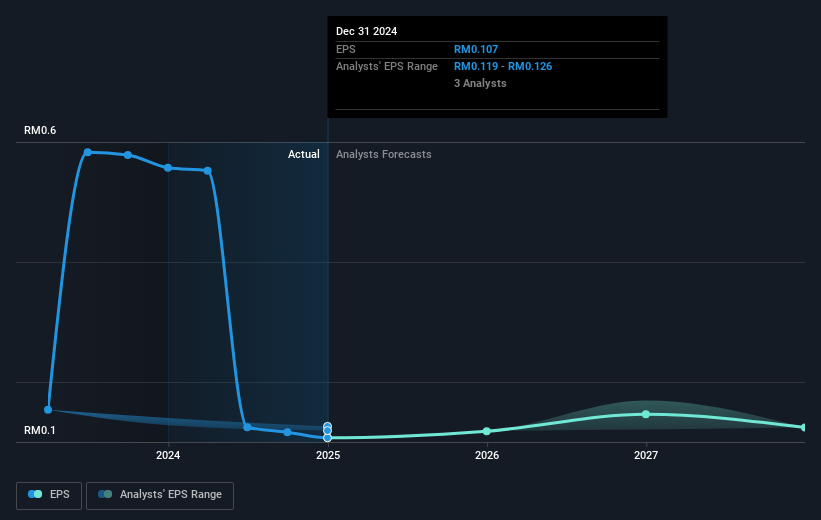This screenshot has height=520, width=821.
Task: Click the first low EPS point after the drop
Action: (x=247, y=427)
